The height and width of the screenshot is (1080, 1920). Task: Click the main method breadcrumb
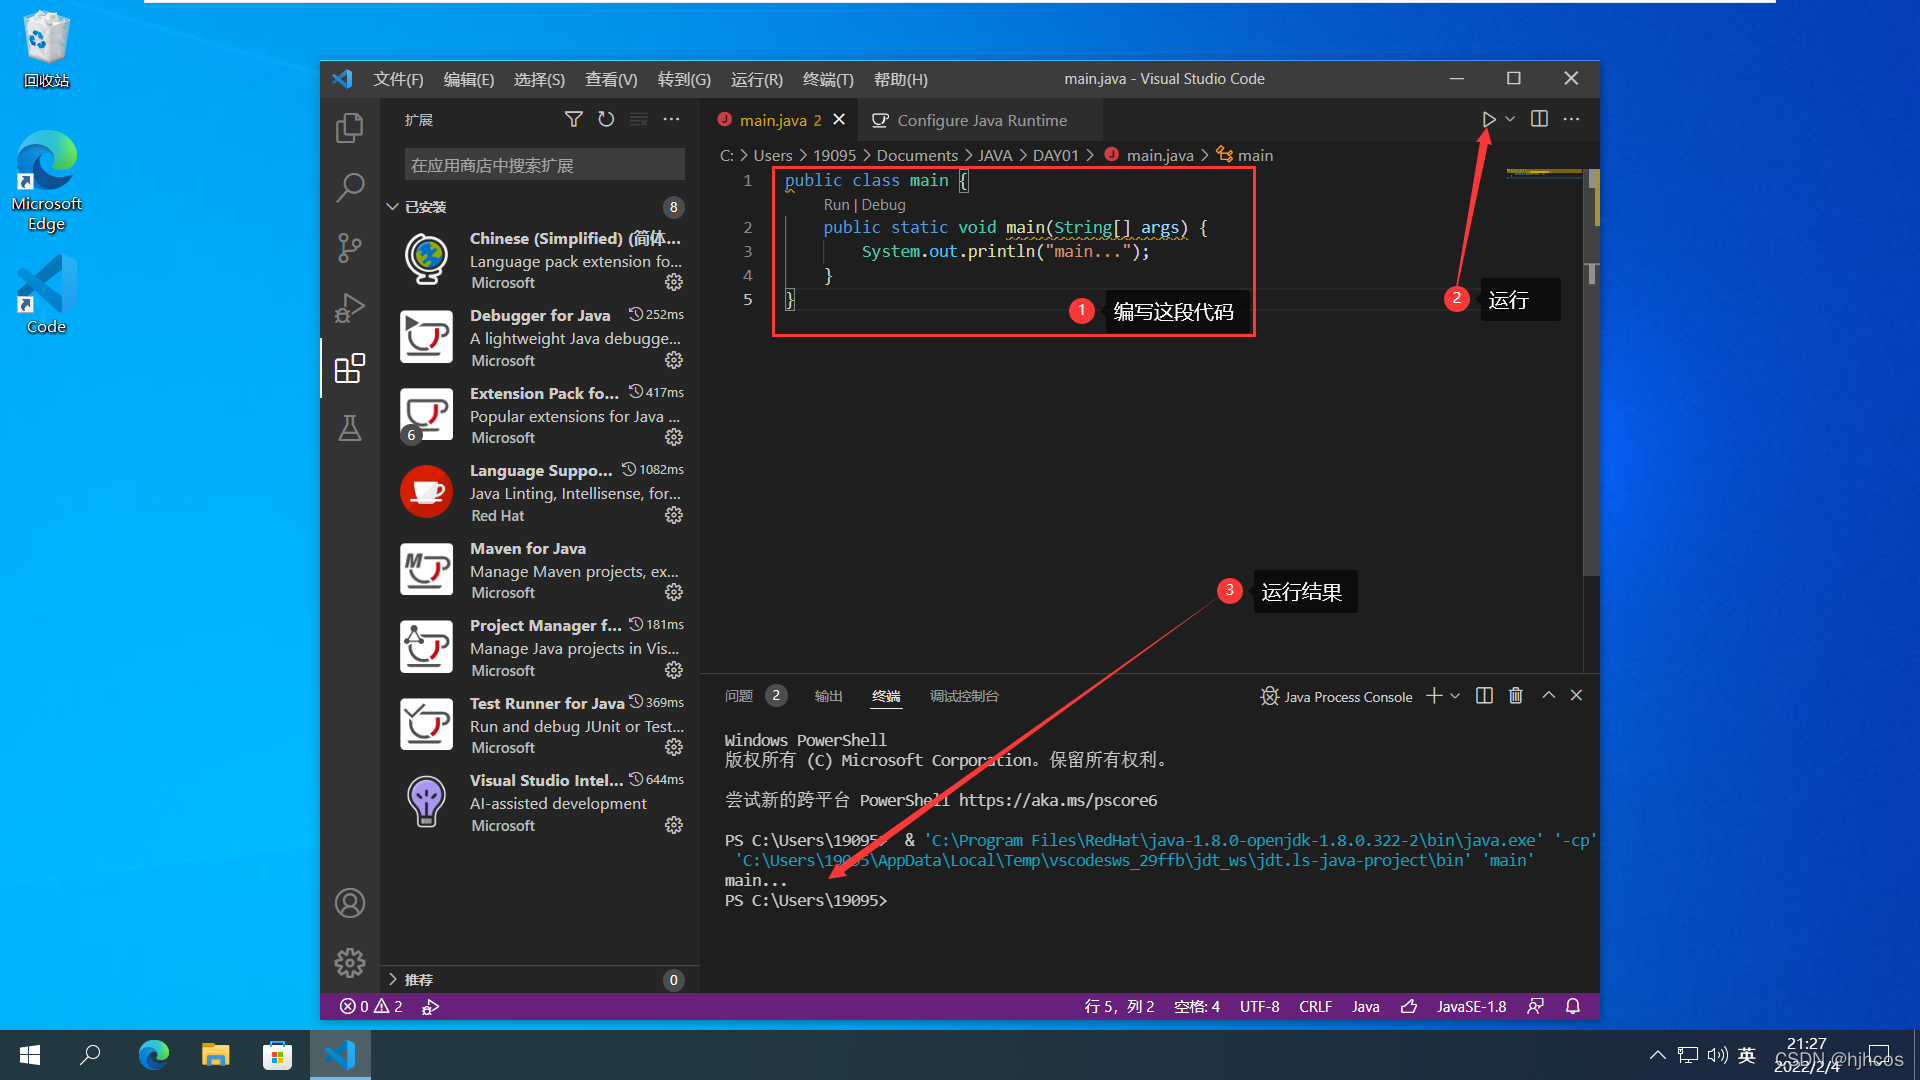[1245, 155]
